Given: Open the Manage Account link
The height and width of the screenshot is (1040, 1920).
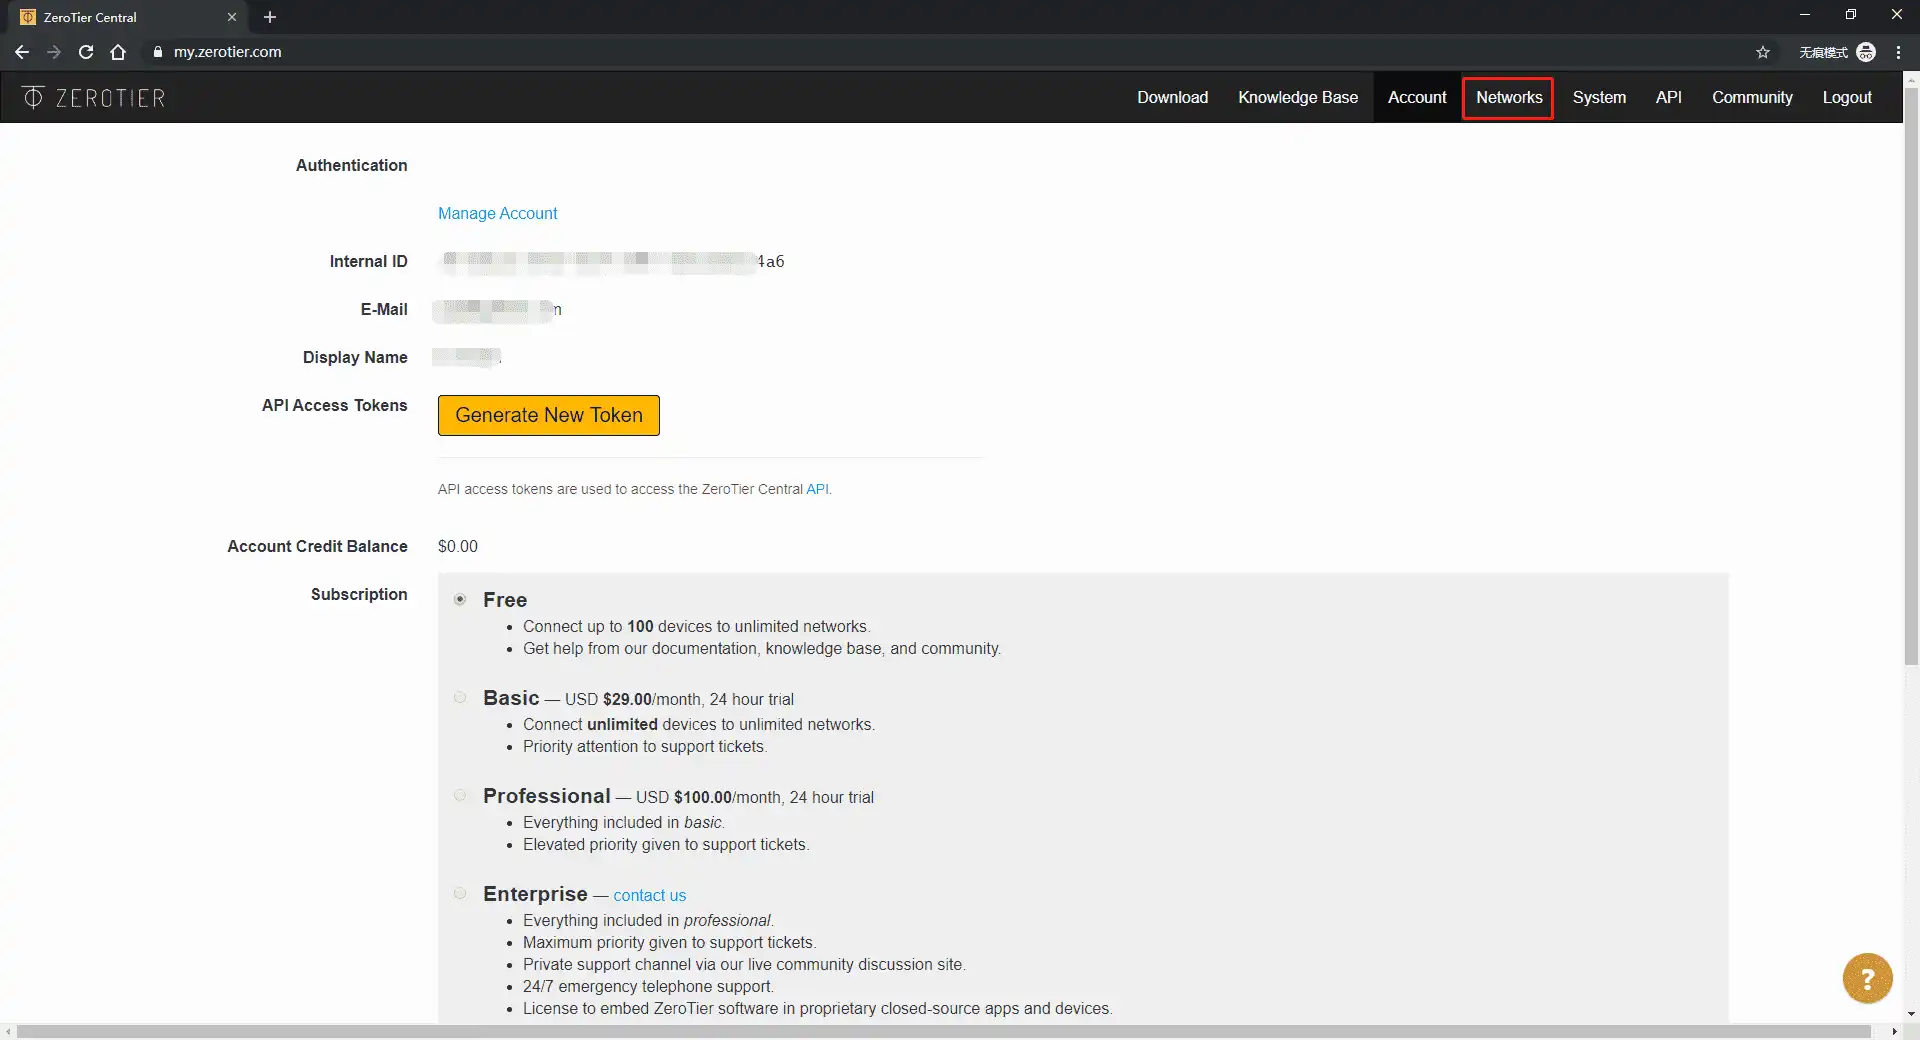Looking at the screenshot, I should [x=497, y=213].
